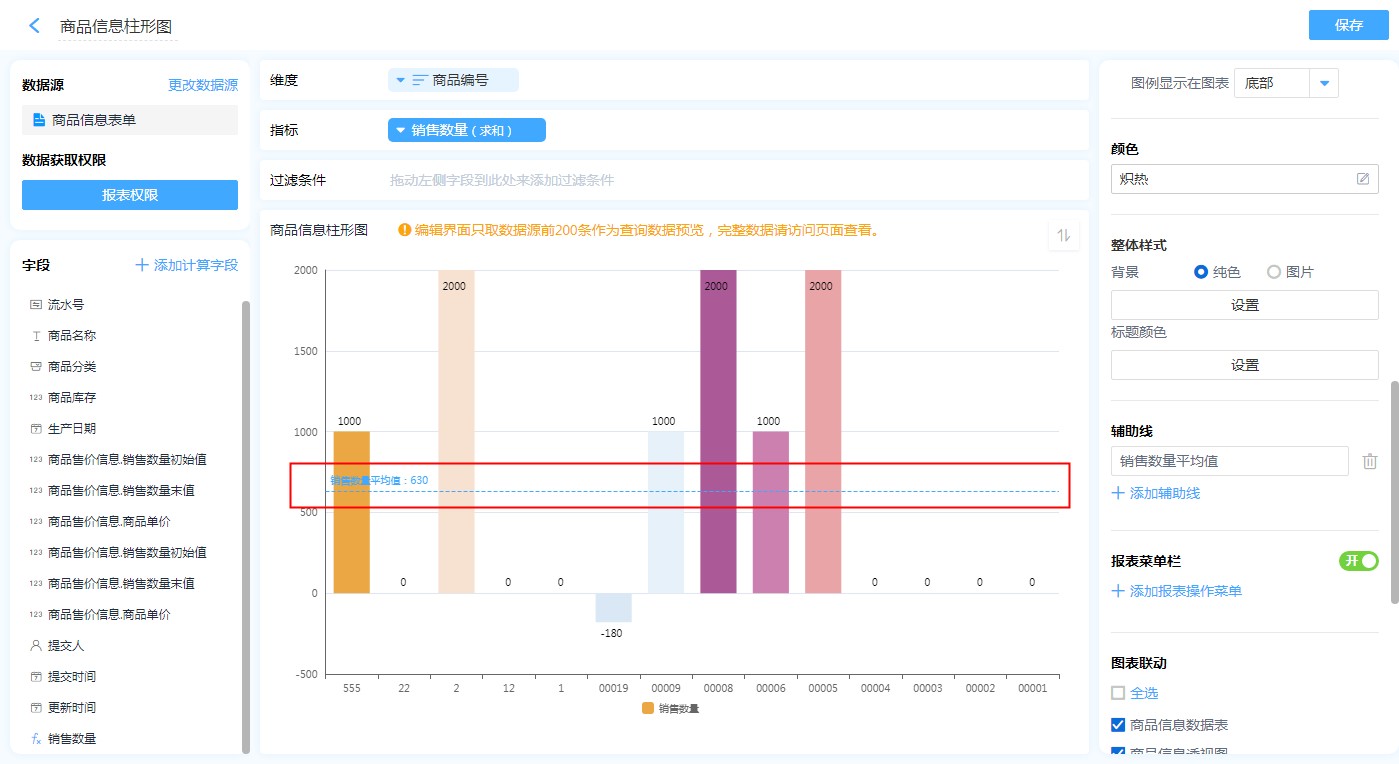1399x764 pixels.
Task: Click the 更改数据源 link
Action: [x=203, y=85]
